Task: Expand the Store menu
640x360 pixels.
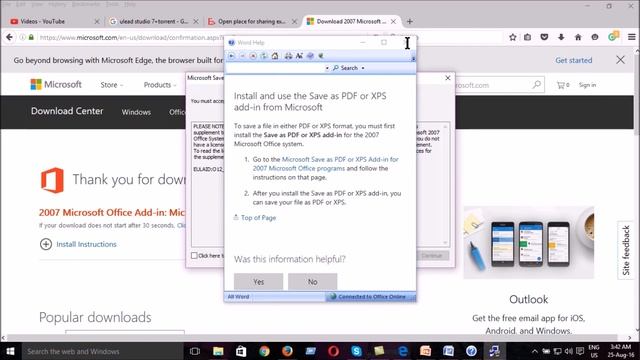Action: [x=111, y=85]
